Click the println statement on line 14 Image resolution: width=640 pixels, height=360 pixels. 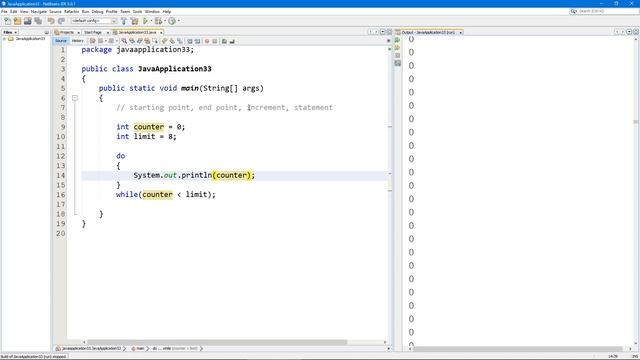(194, 175)
